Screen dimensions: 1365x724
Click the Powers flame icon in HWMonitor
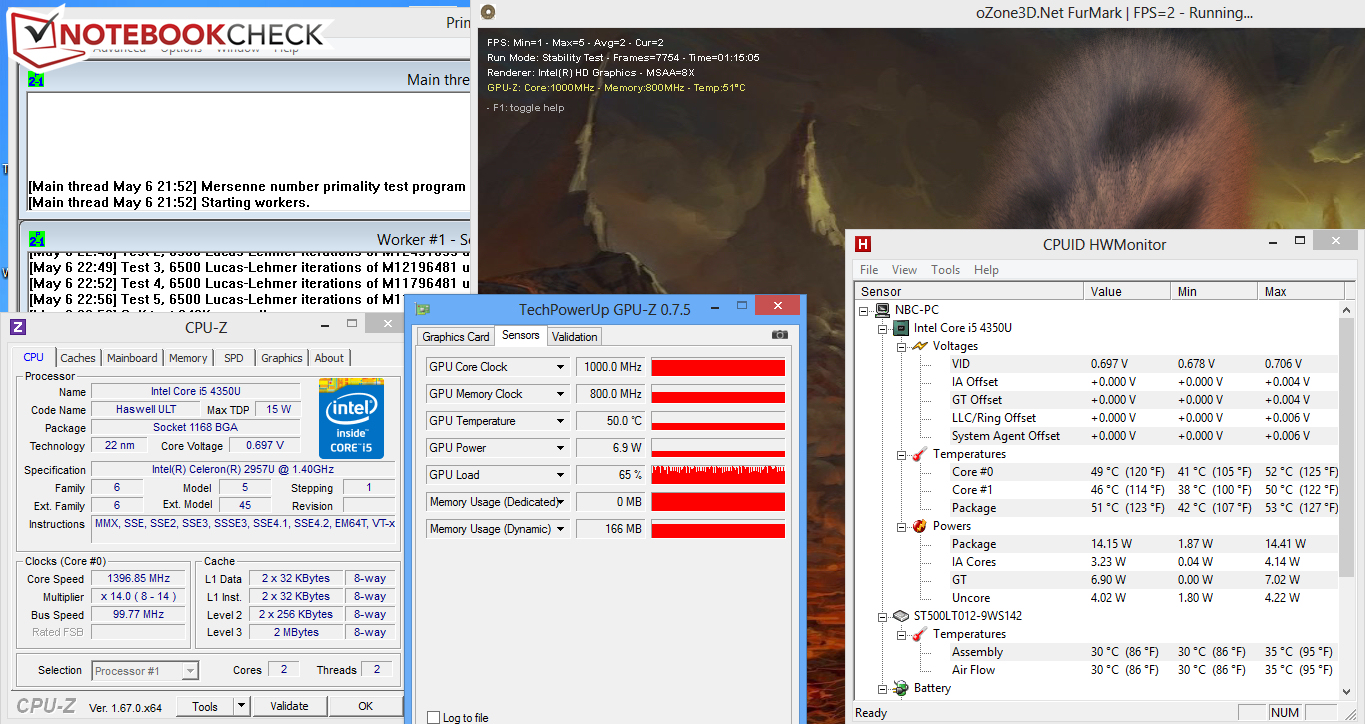tap(919, 526)
